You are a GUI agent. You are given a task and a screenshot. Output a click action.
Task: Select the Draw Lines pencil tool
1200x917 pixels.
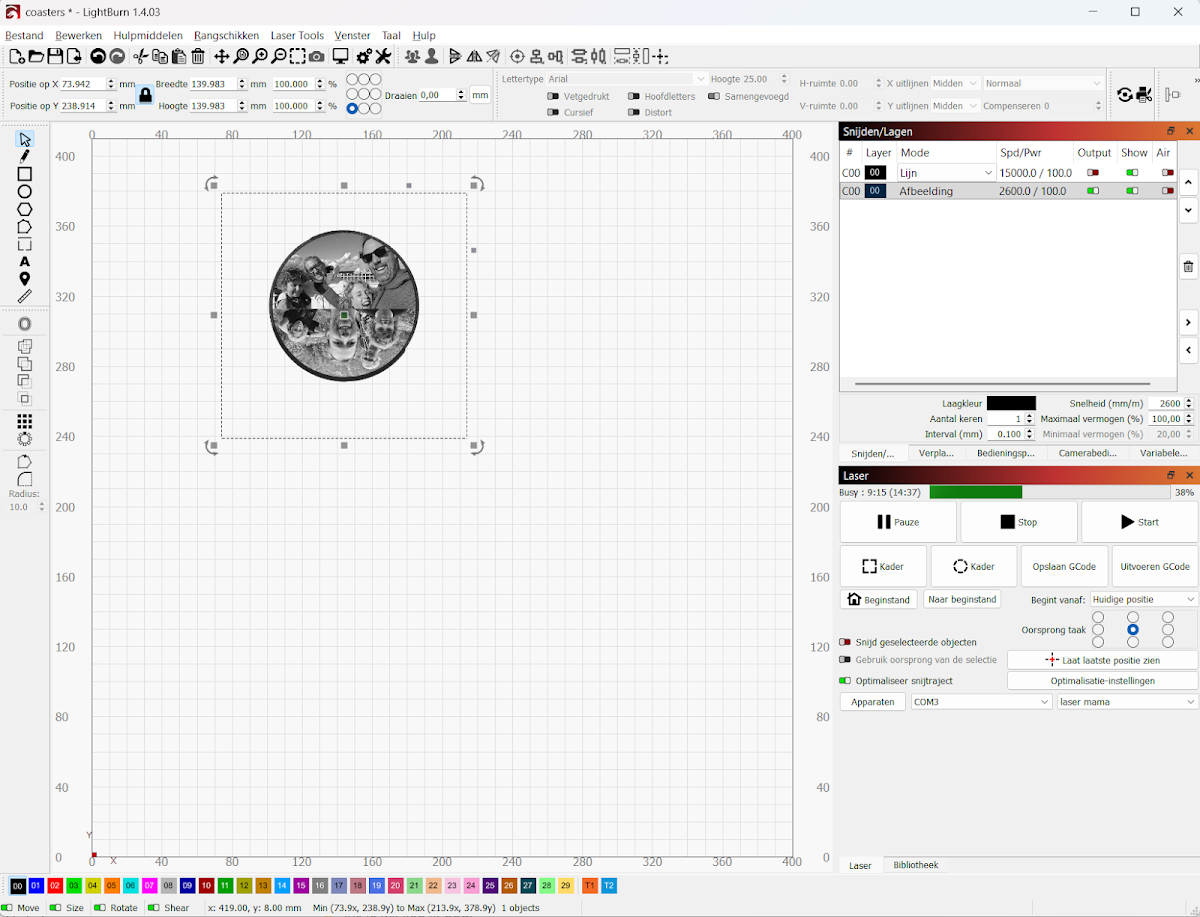[x=25, y=156]
